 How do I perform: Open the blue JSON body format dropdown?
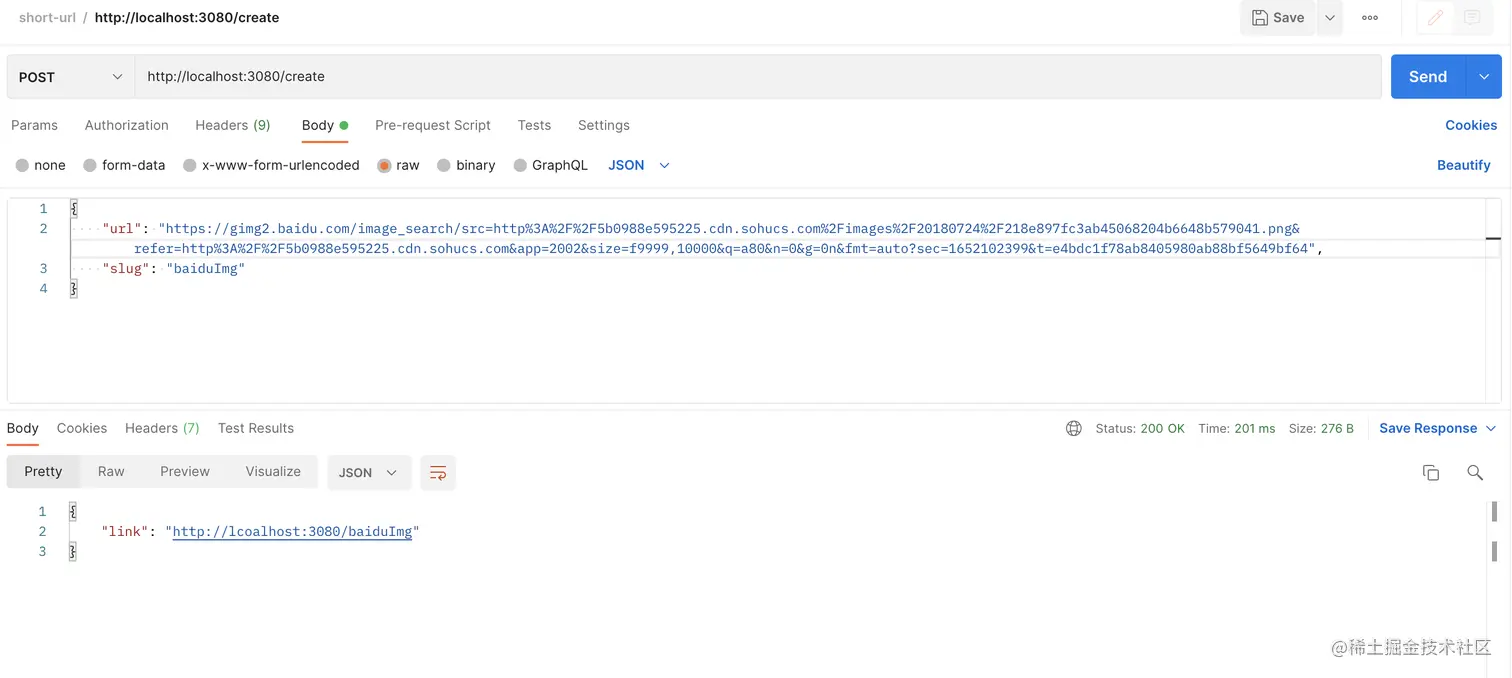pyautogui.click(x=639, y=165)
